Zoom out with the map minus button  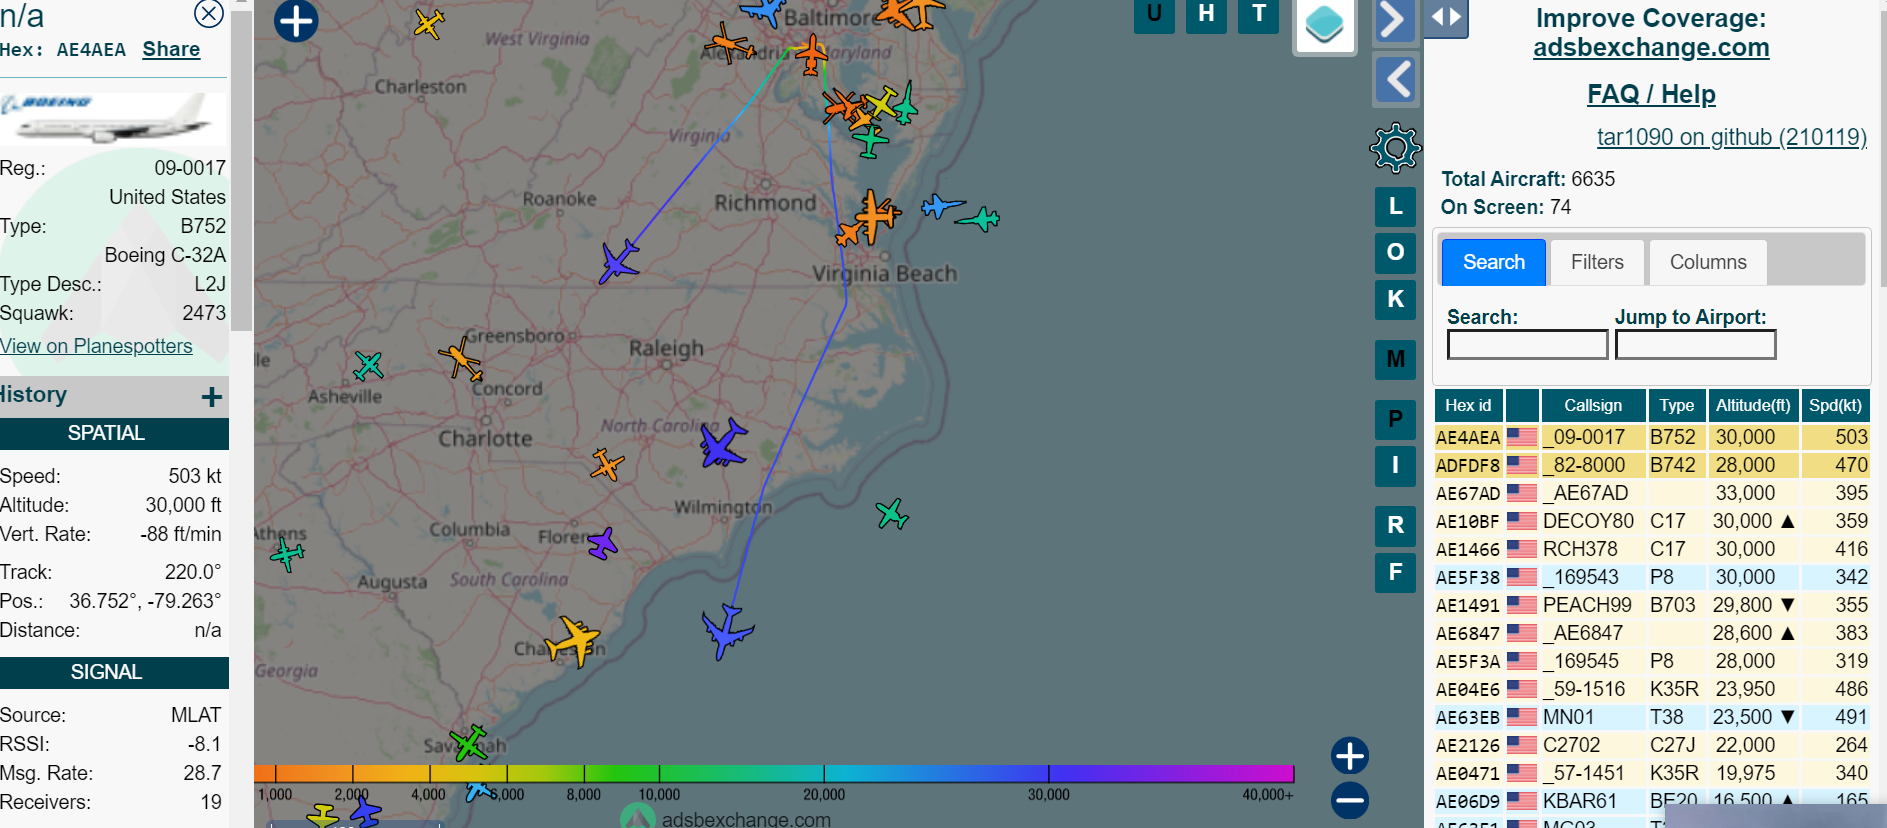(x=1350, y=800)
